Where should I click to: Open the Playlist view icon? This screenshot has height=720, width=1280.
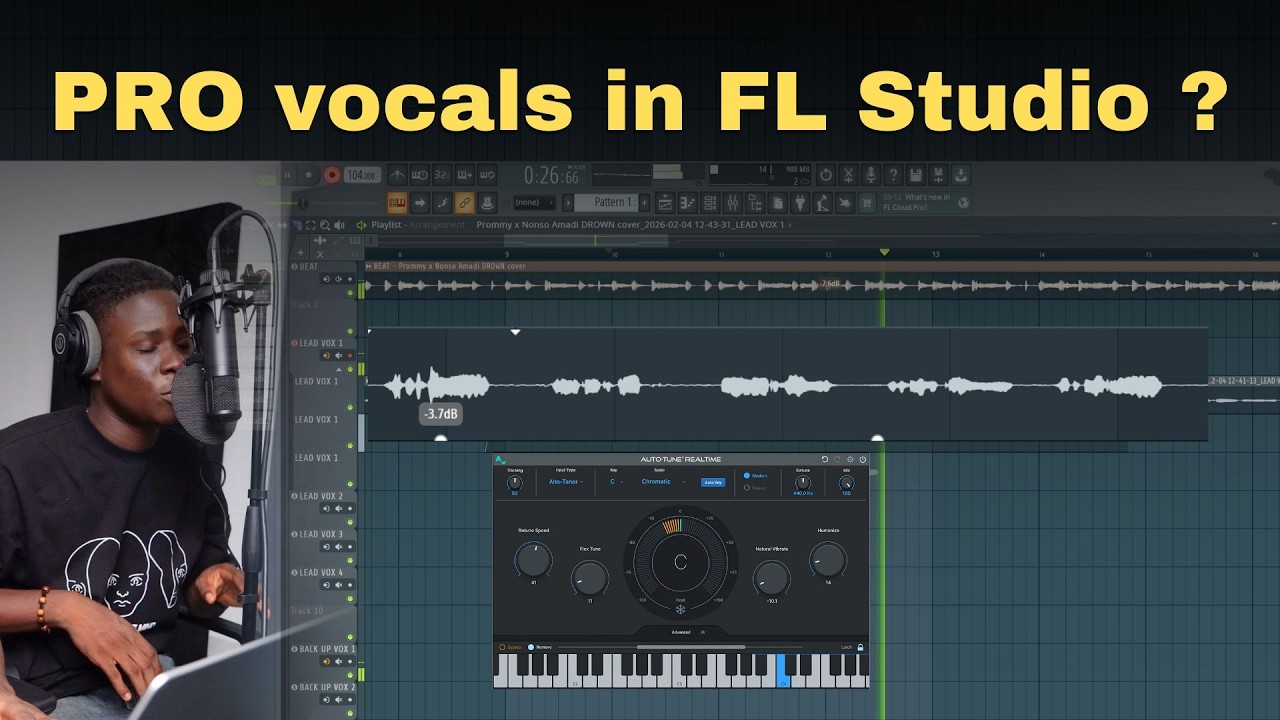[666, 202]
